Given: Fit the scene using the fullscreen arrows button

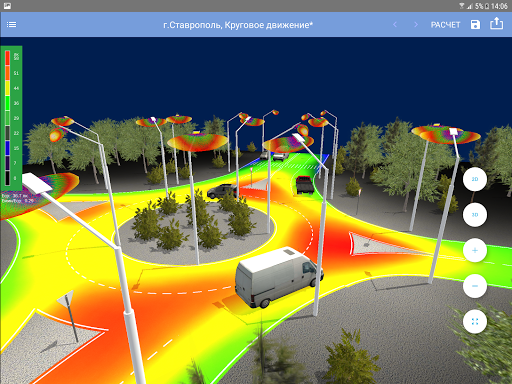Looking at the screenshot, I should point(475,321).
